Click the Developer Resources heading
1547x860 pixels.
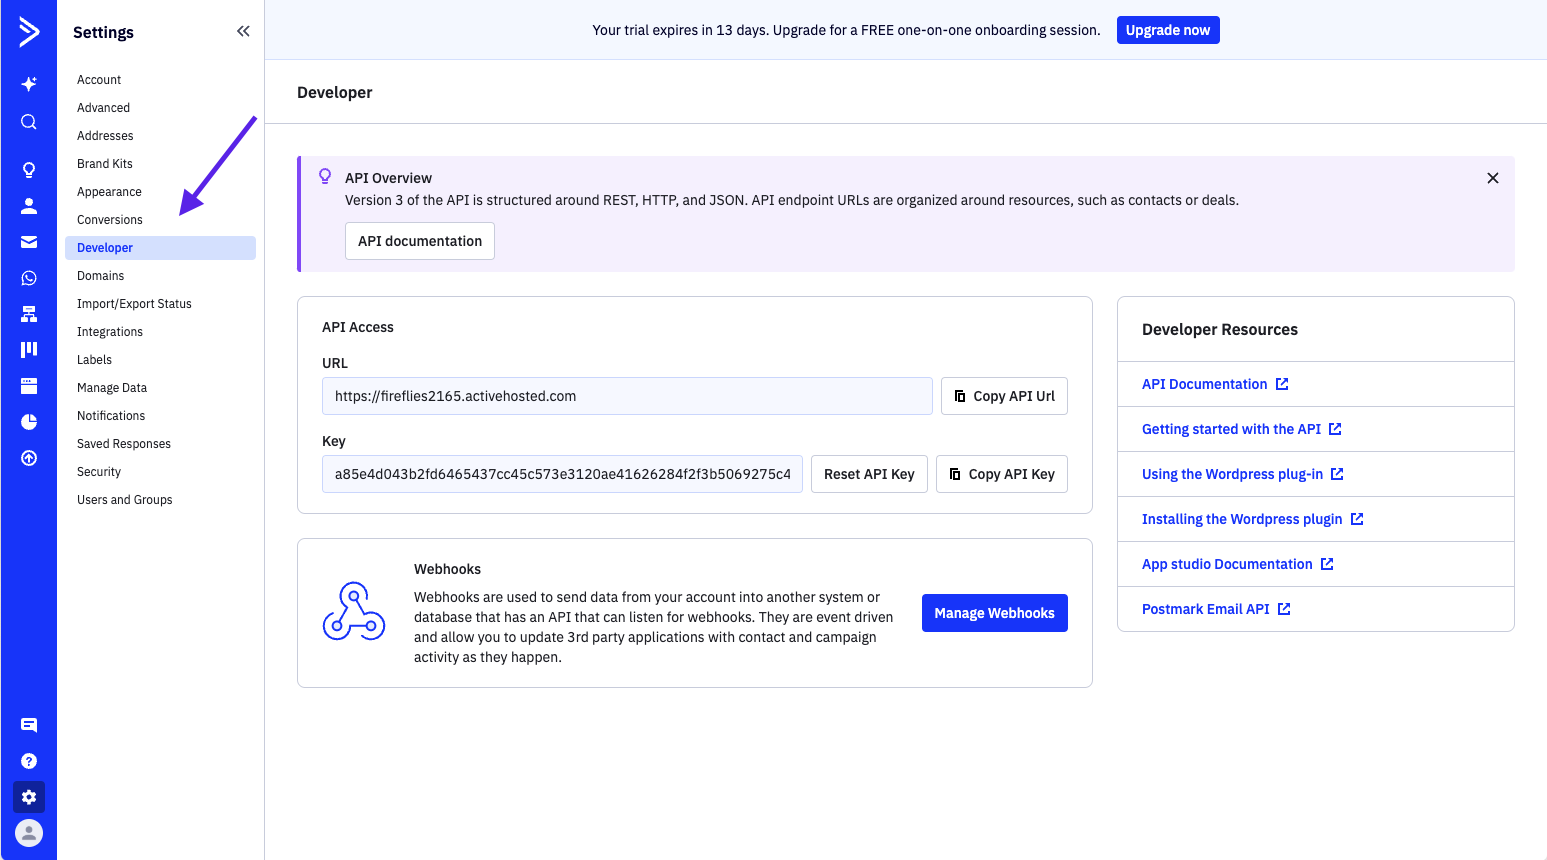pyautogui.click(x=1220, y=330)
